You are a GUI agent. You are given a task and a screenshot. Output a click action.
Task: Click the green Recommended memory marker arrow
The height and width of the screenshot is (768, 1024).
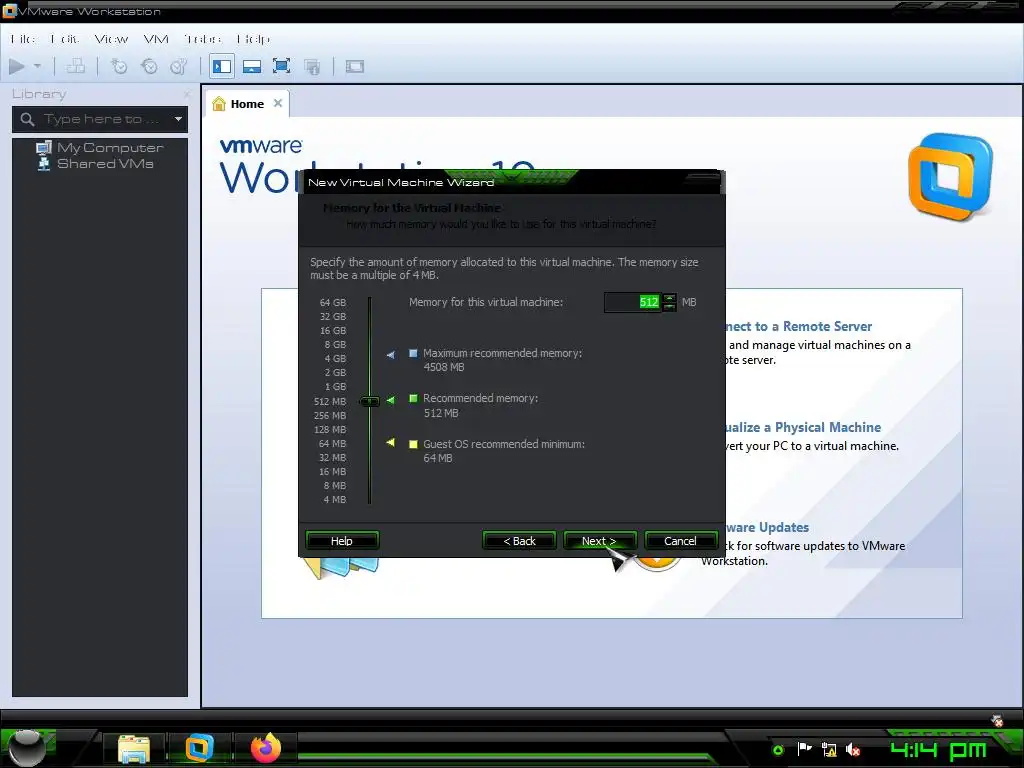(x=391, y=400)
